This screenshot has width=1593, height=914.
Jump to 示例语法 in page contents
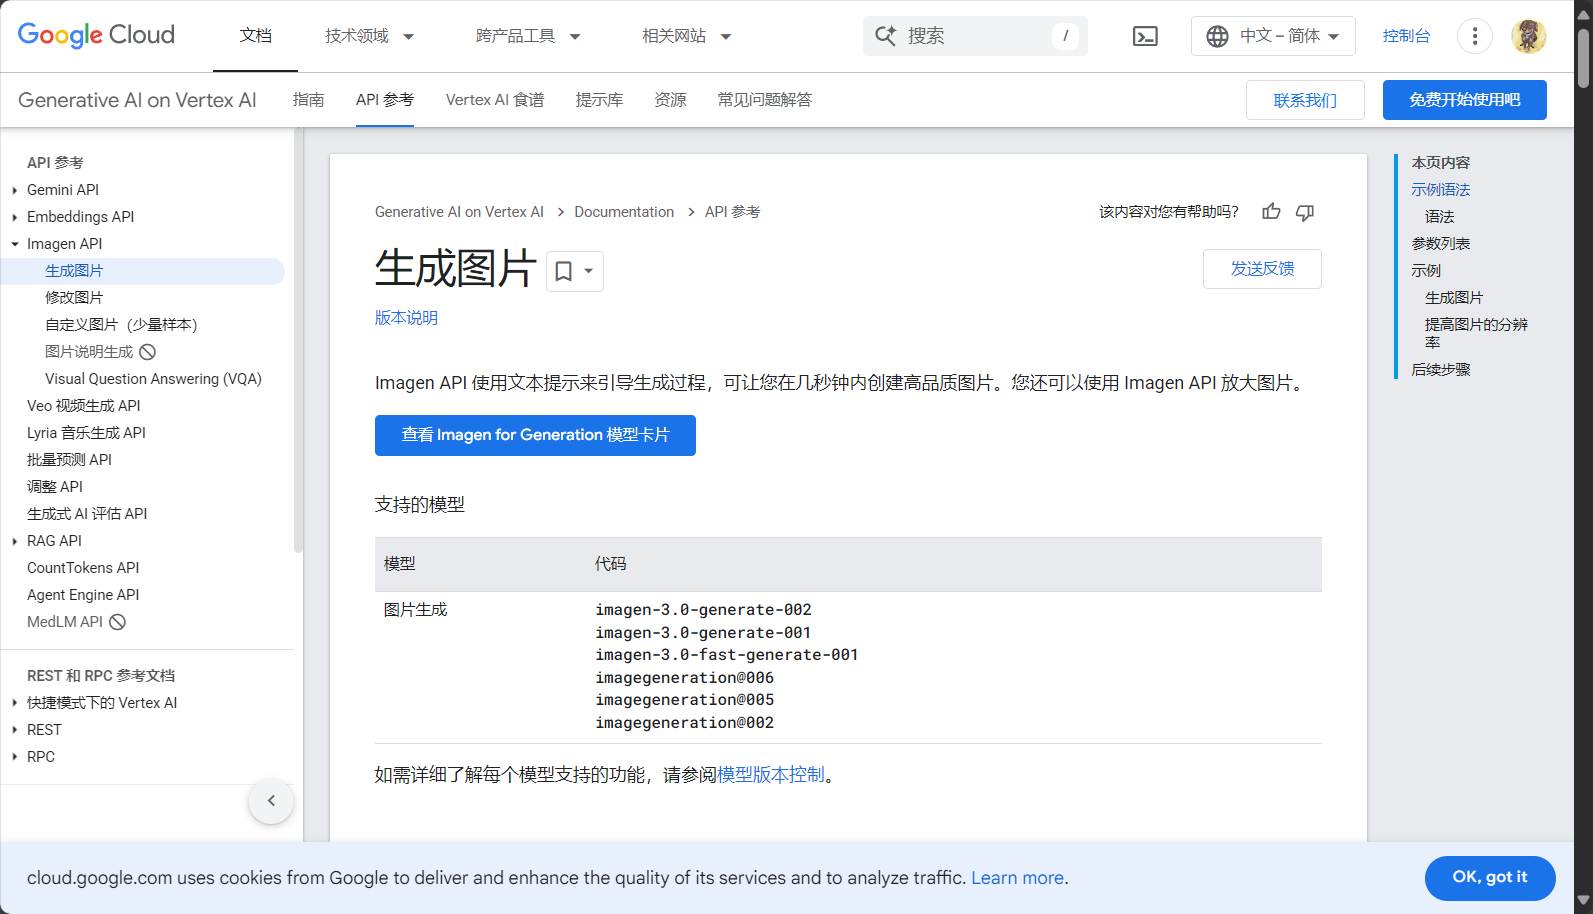(x=1440, y=190)
